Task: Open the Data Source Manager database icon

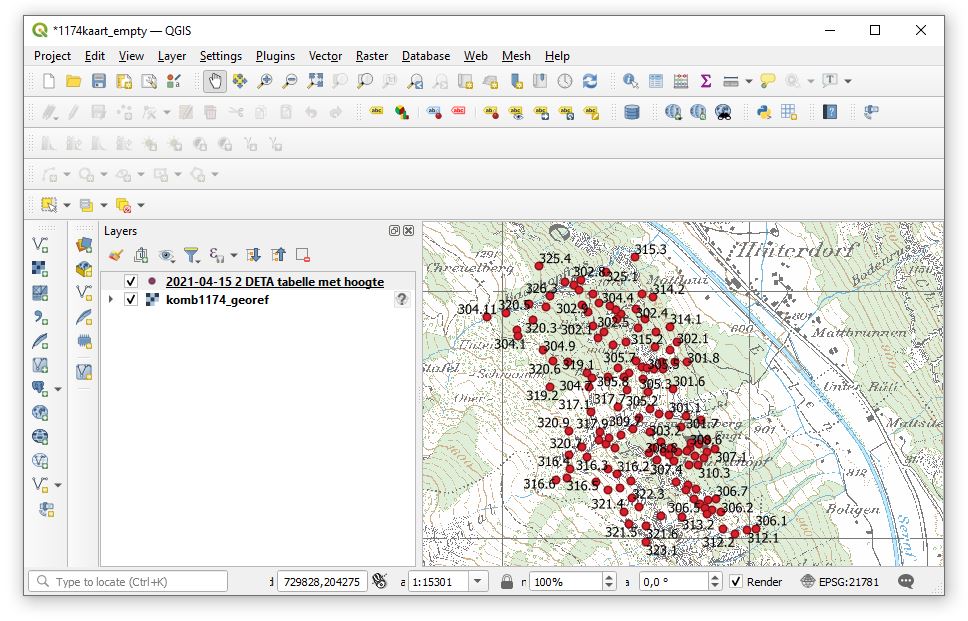Action: [631, 112]
